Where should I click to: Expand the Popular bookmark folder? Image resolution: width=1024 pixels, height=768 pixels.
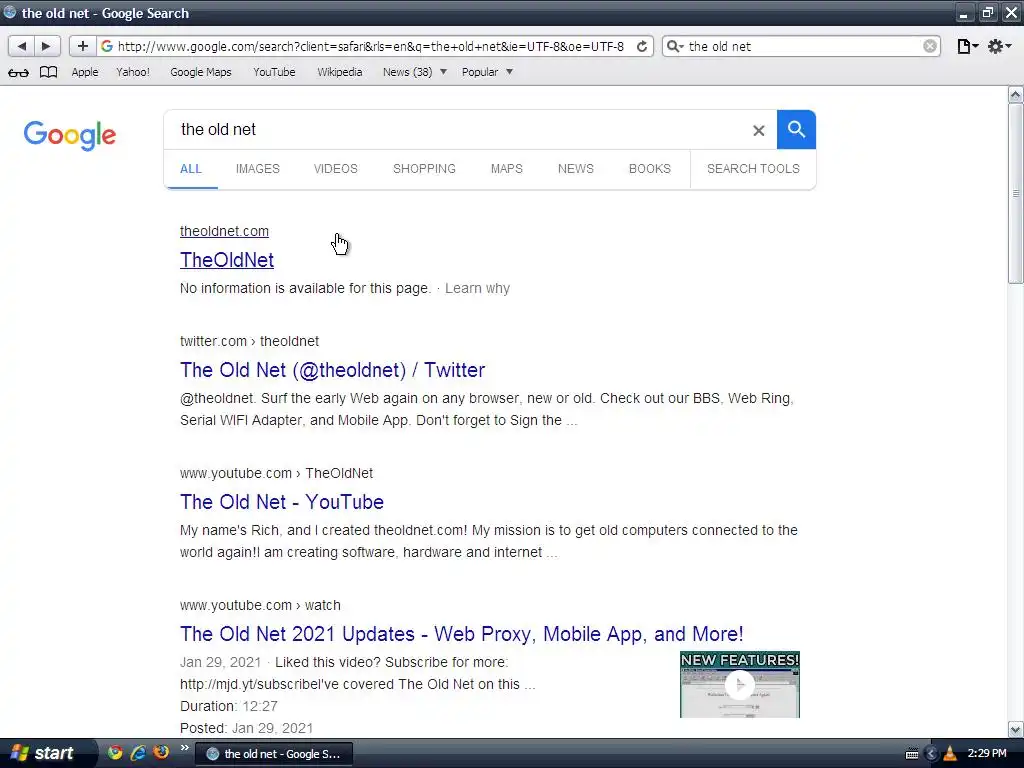coord(487,72)
